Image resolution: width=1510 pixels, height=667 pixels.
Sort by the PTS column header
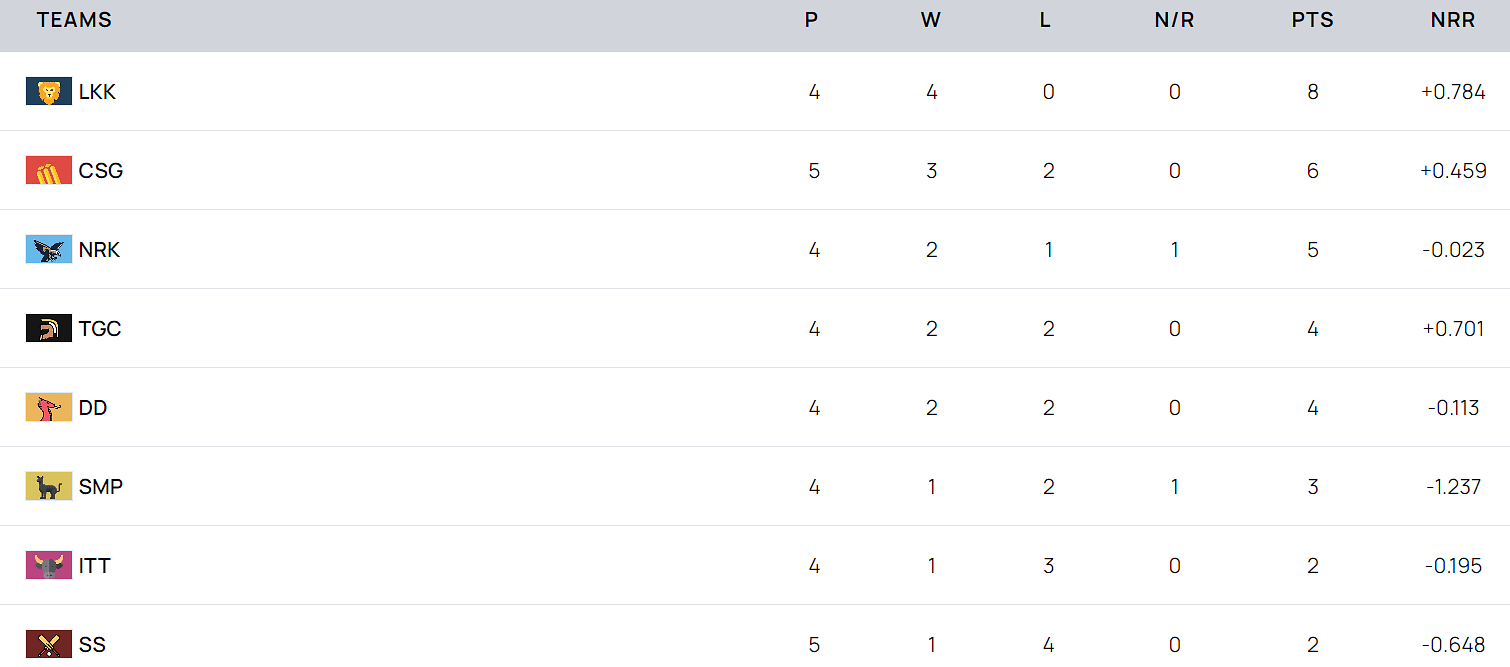point(1312,20)
